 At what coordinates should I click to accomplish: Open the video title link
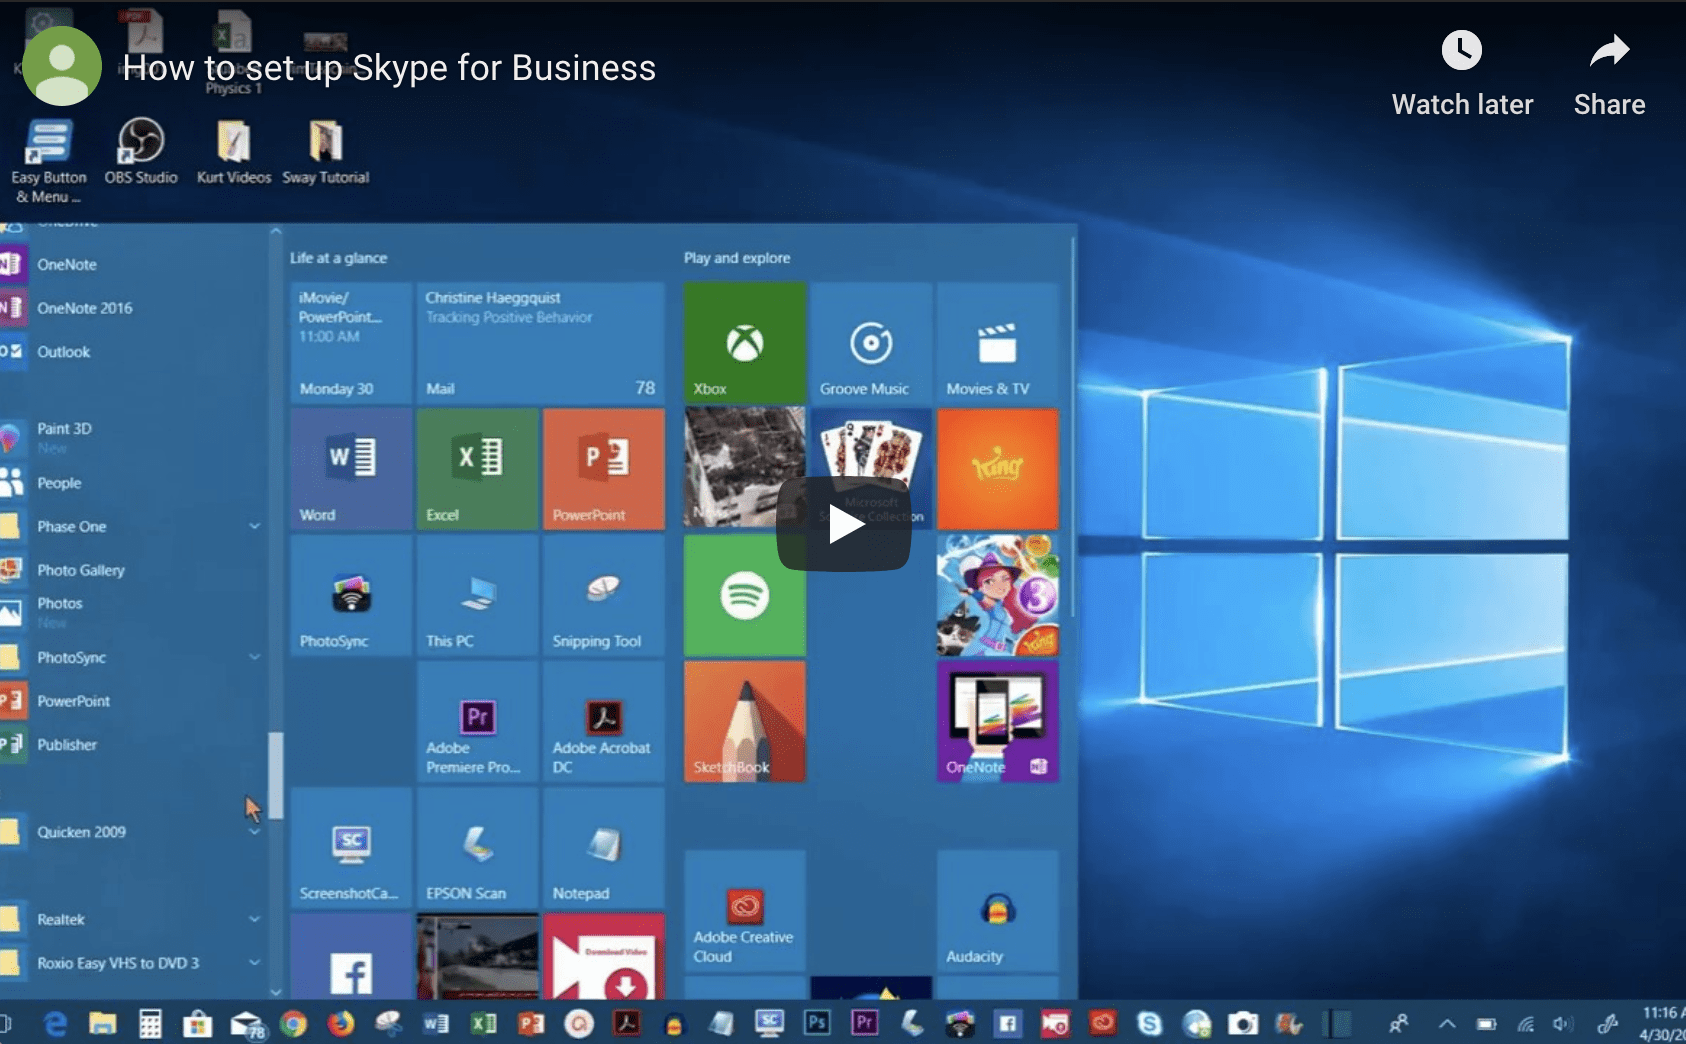pos(389,68)
